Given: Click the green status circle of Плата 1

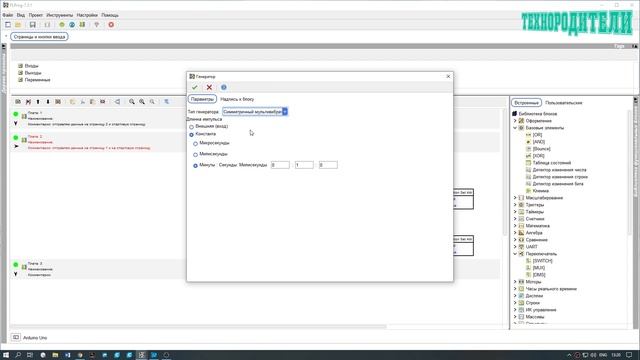Looking at the screenshot, I should [16, 114].
